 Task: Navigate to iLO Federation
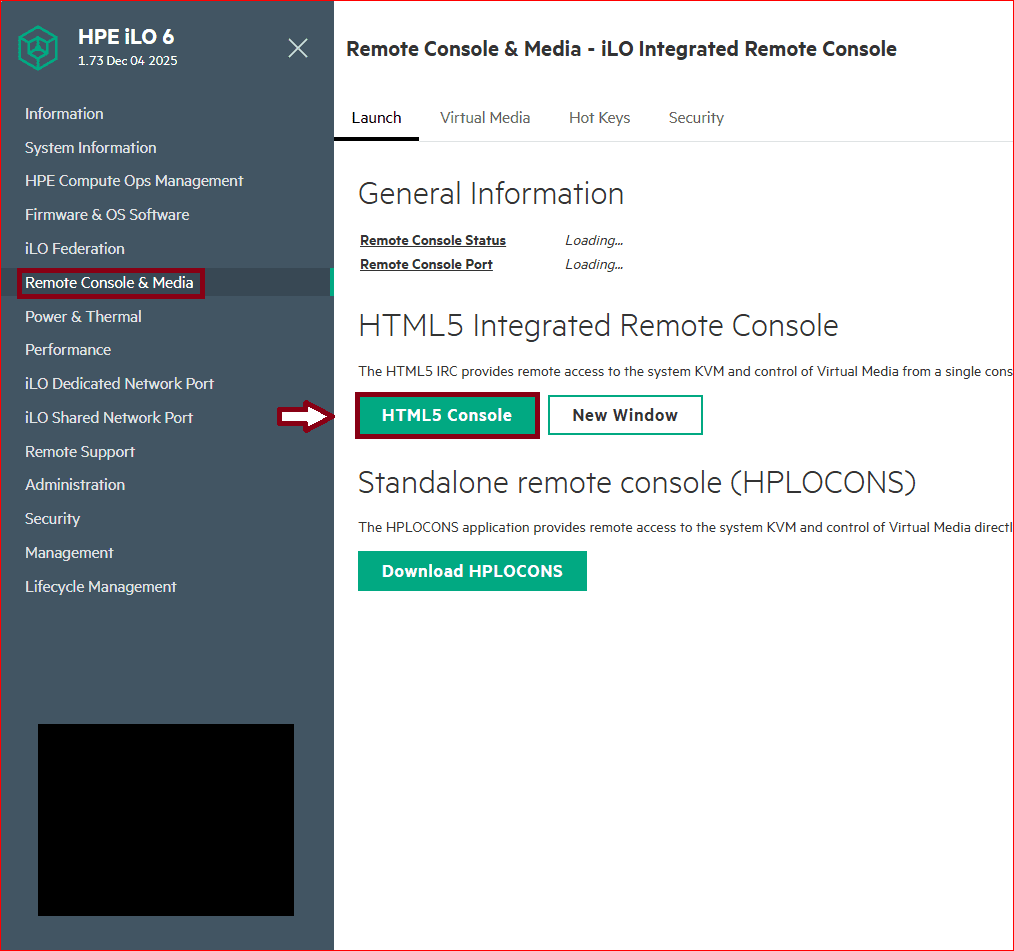point(75,249)
